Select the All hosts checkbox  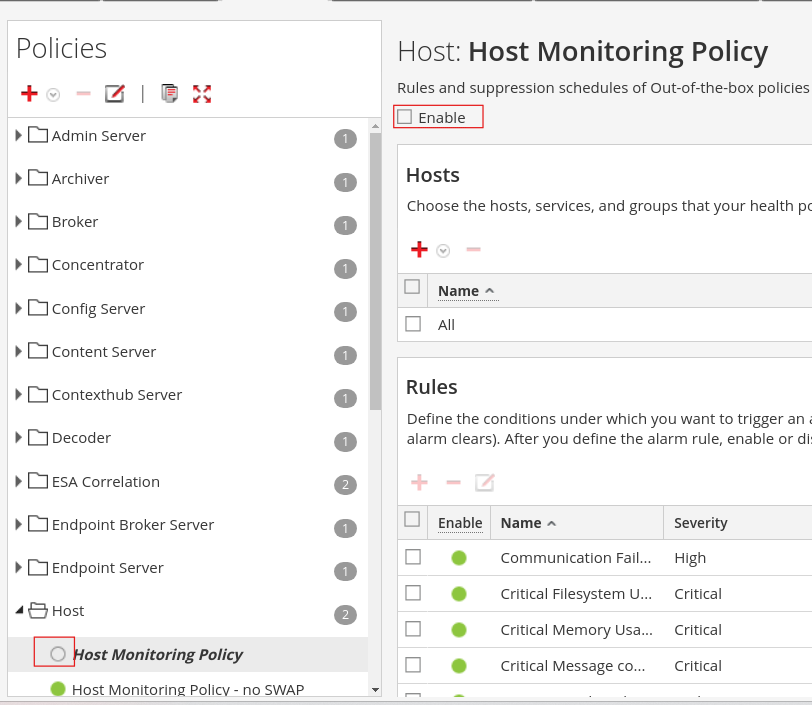point(413,324)
